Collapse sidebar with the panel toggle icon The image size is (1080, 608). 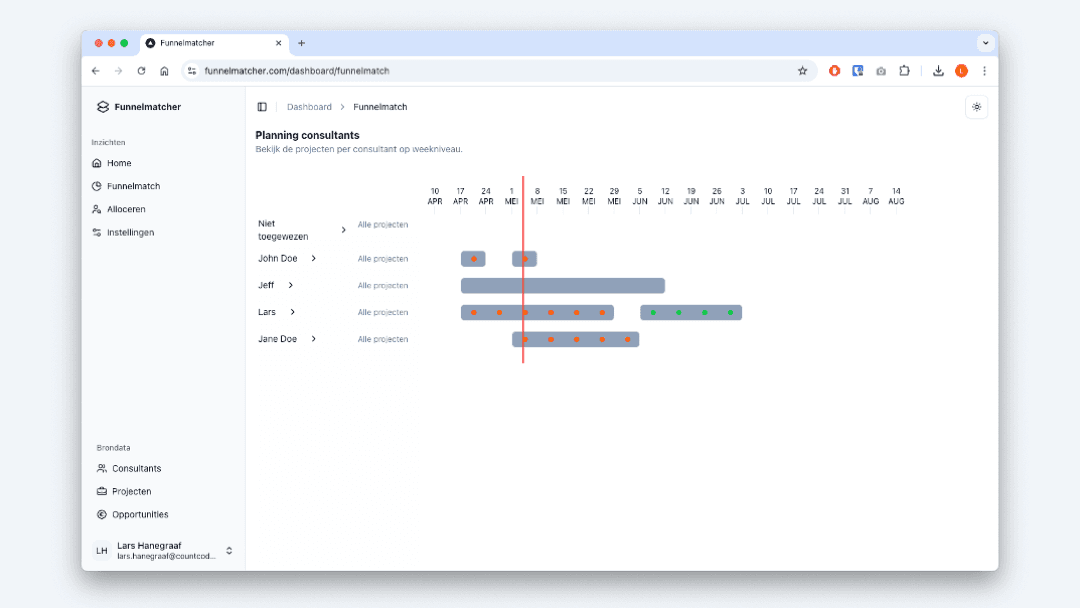262,107
